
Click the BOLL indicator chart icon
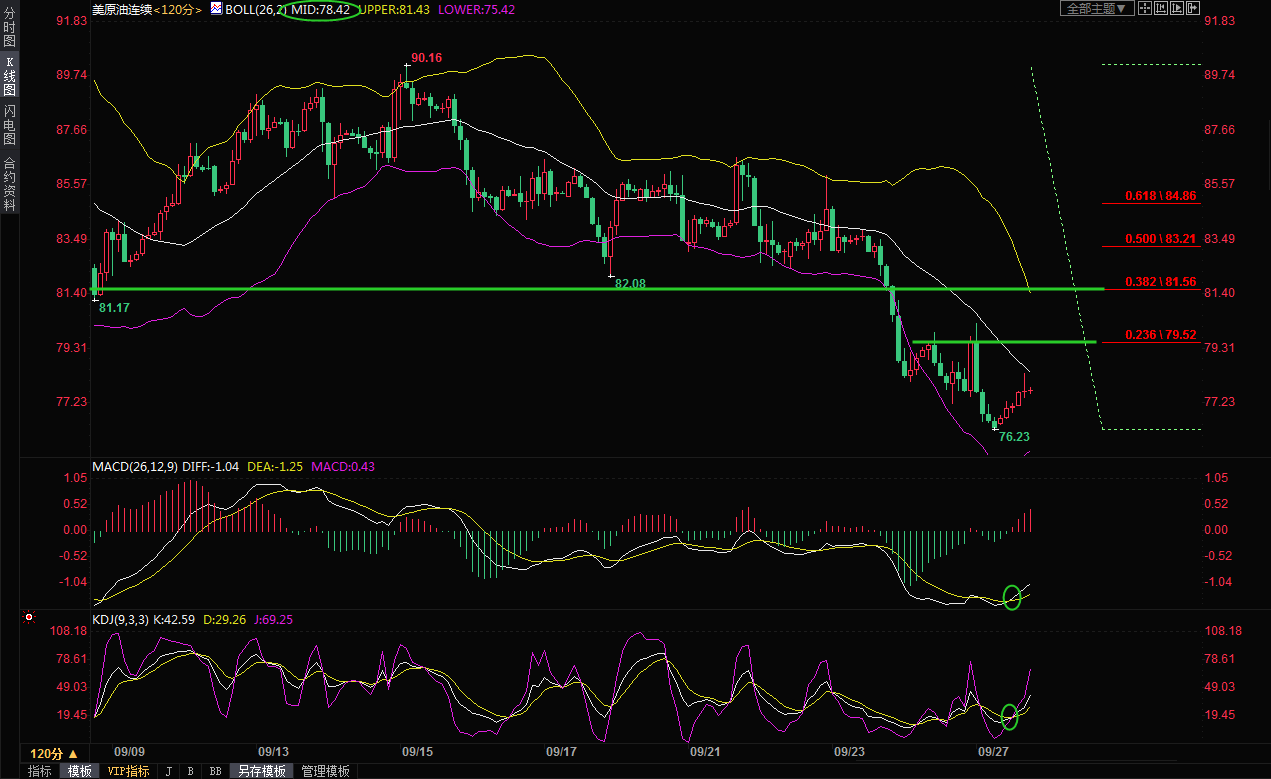(x=216, y=9)
